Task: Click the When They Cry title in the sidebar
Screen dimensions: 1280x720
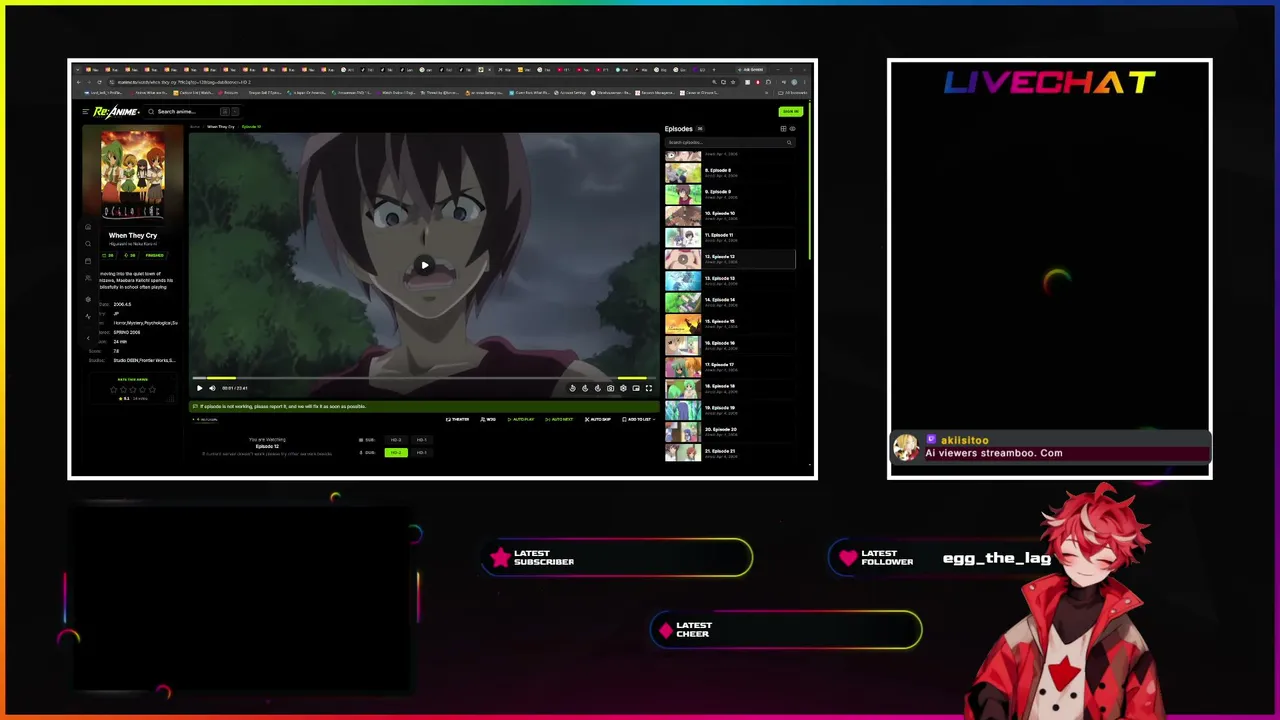Action: pyautogui.click(x=133, y=236)
